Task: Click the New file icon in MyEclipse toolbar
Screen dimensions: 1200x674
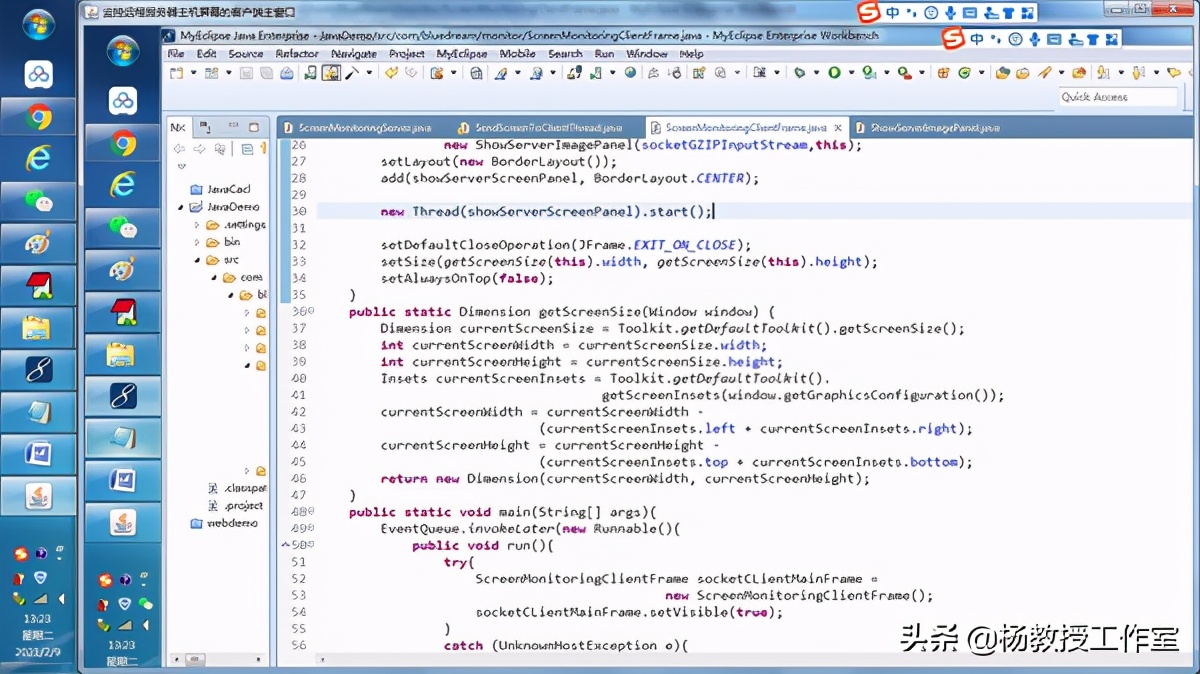Action: pos(177,73)
